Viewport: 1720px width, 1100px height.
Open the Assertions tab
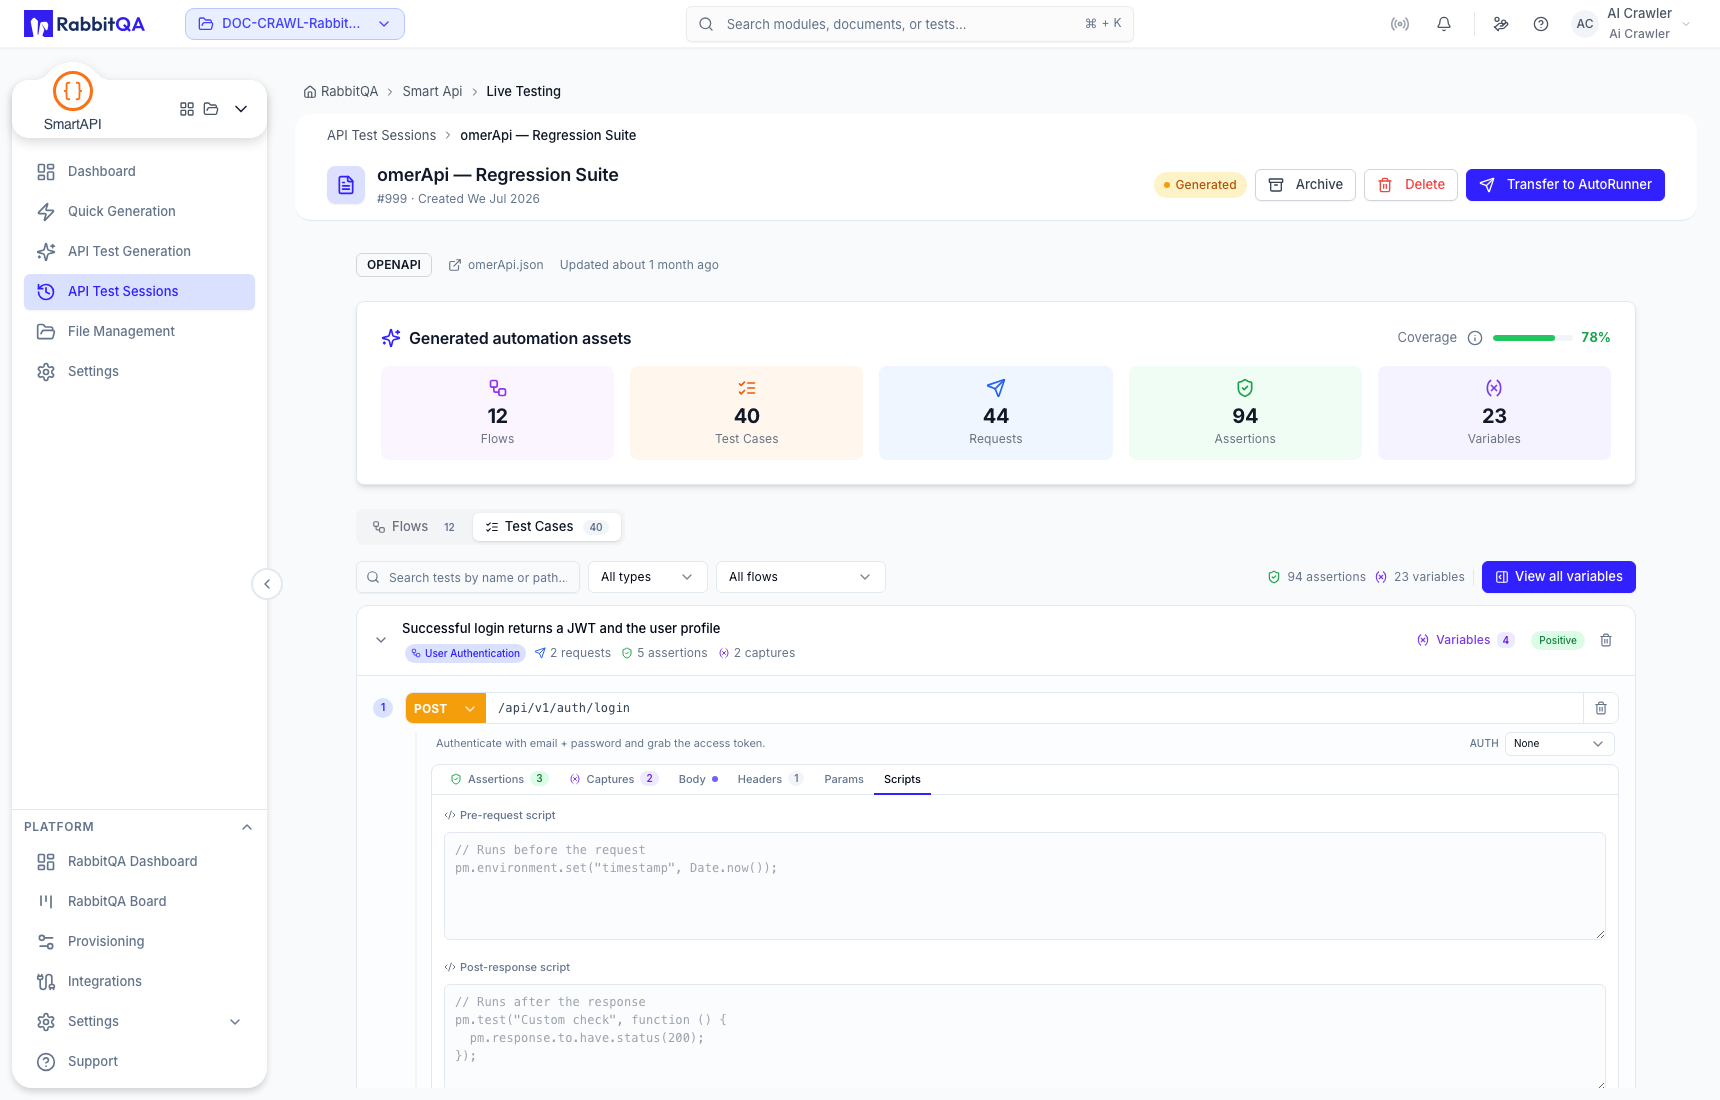tap(498, 780)
